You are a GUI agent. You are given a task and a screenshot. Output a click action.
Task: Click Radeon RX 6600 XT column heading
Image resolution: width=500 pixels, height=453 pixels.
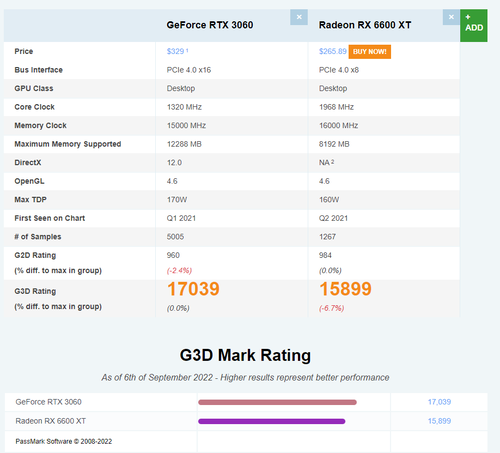(365, 25)
